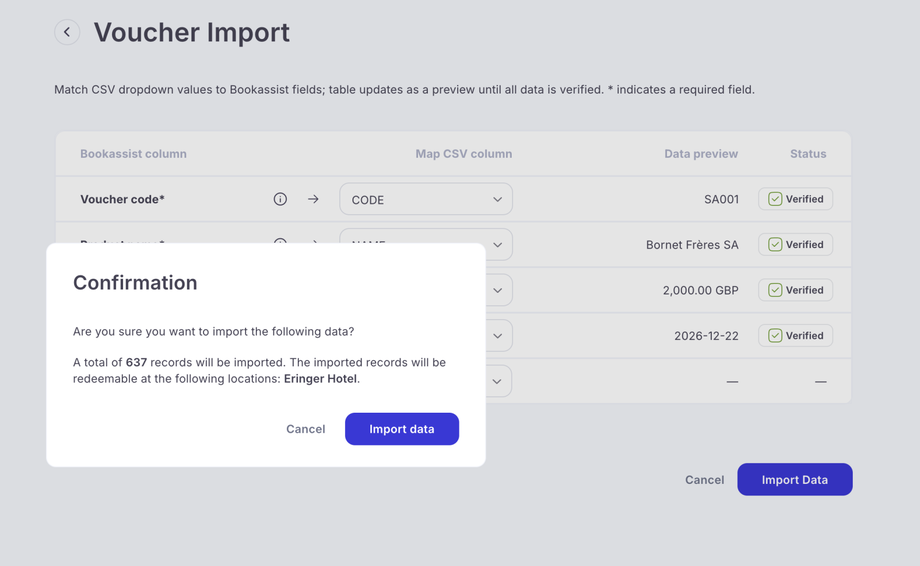
Task: Cancel the Confirmation dialog
Action: pos(305,429)
